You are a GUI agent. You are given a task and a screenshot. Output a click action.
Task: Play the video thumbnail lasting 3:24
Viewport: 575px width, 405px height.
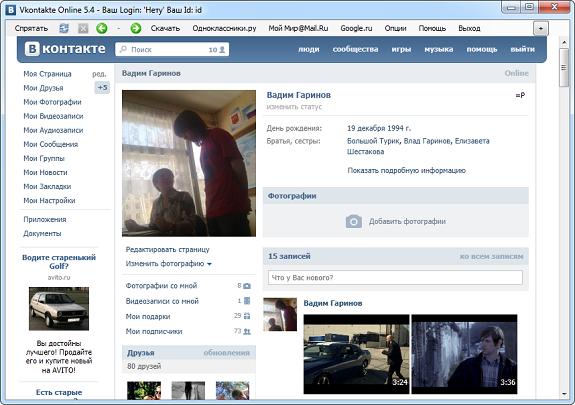pos(356,354)
